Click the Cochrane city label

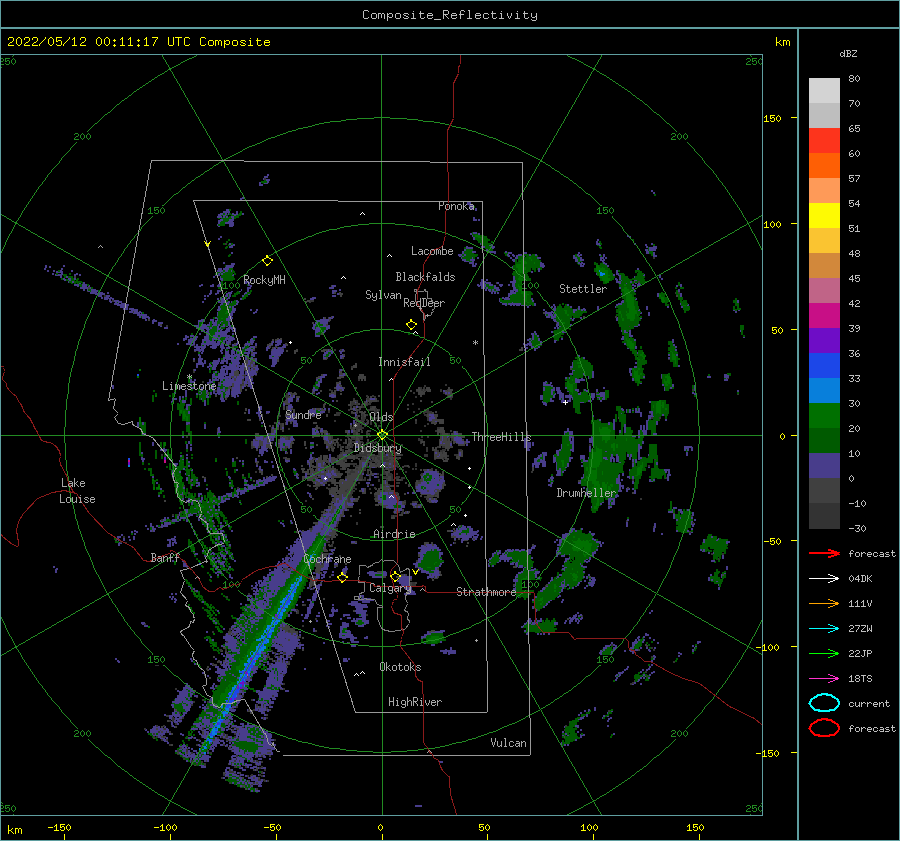tap(327, 559)
